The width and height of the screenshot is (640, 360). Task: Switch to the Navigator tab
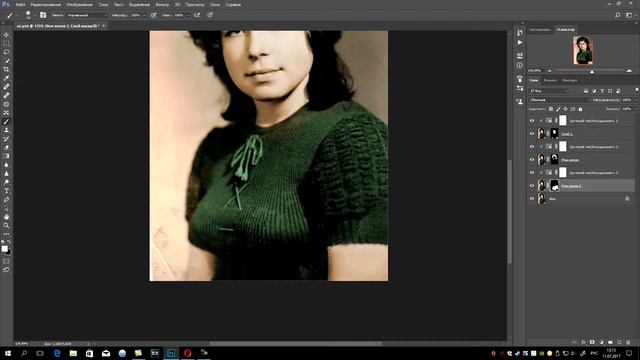point(565,29)
